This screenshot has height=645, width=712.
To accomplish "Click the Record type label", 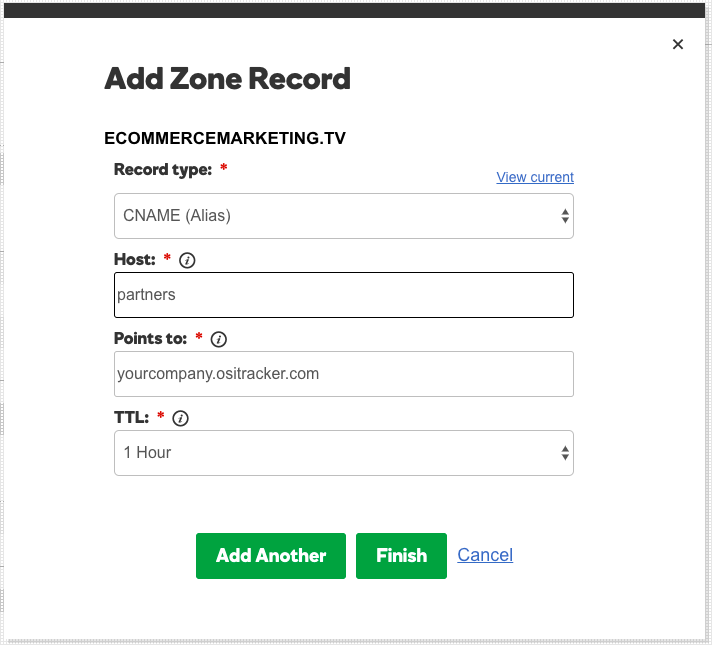I will 163,169.
